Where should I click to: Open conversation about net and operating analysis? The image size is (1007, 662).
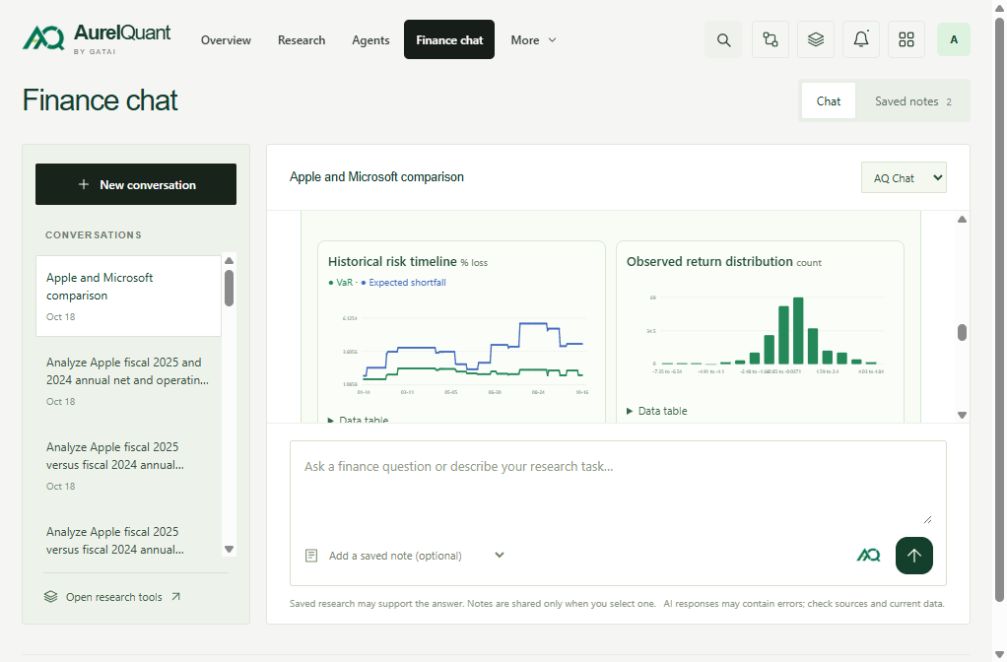128,381
